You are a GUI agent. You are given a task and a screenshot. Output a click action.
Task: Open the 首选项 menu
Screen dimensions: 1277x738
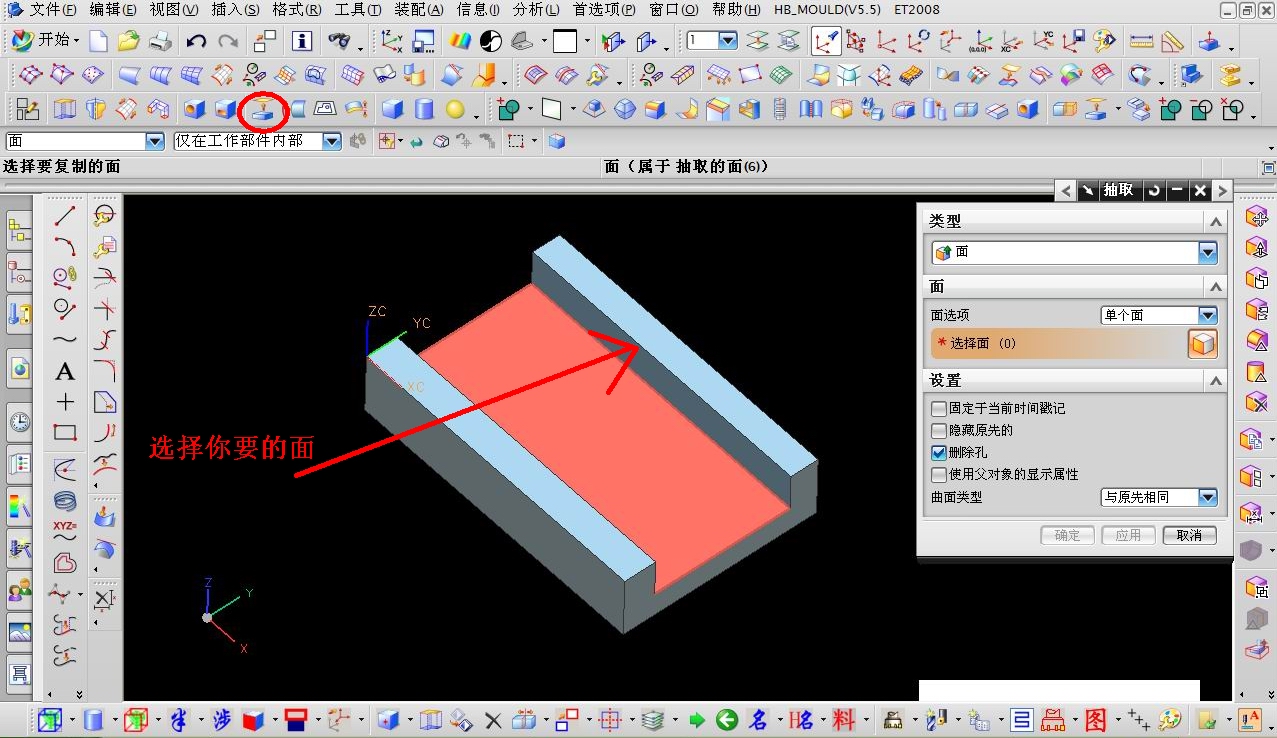(604, 10)
